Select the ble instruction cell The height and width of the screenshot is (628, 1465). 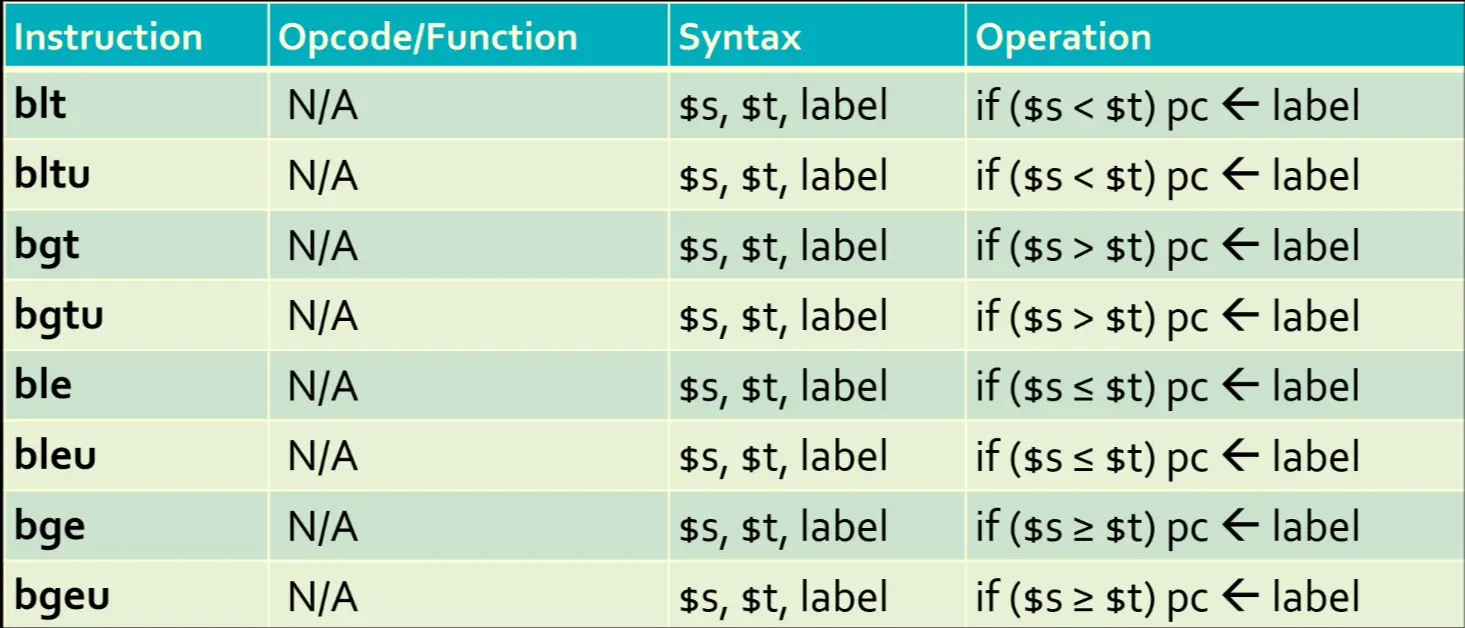pos(43,386)
